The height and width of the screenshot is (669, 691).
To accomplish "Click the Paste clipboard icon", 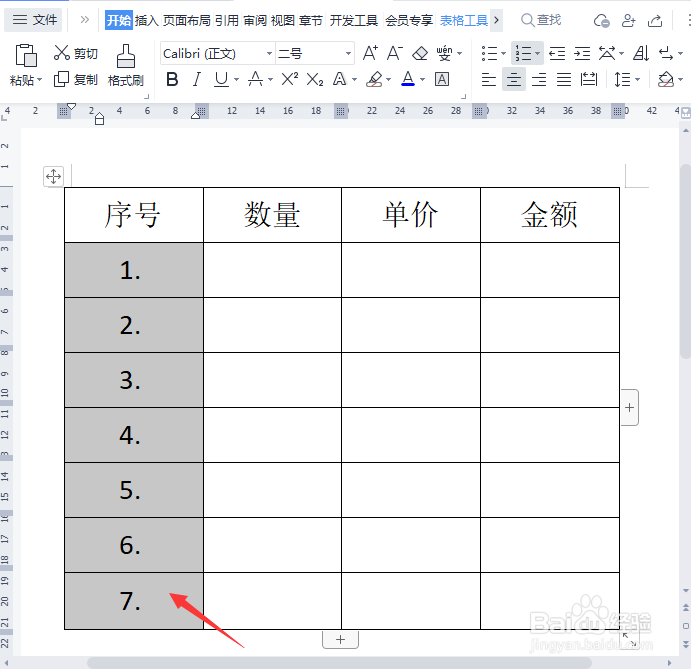I will (26, 55).
